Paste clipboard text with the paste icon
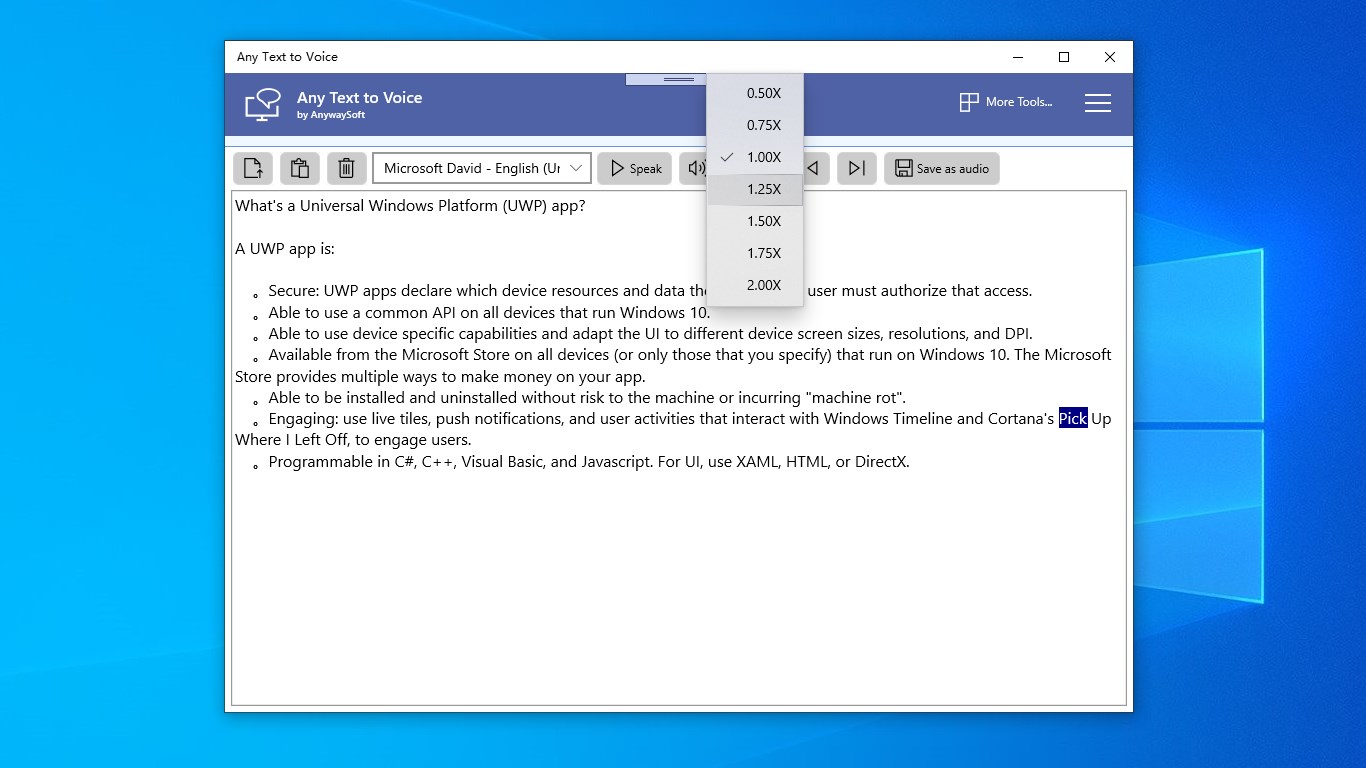Image resolution: width=1366 pixels, height=768 pixels. tap(299, 168)
